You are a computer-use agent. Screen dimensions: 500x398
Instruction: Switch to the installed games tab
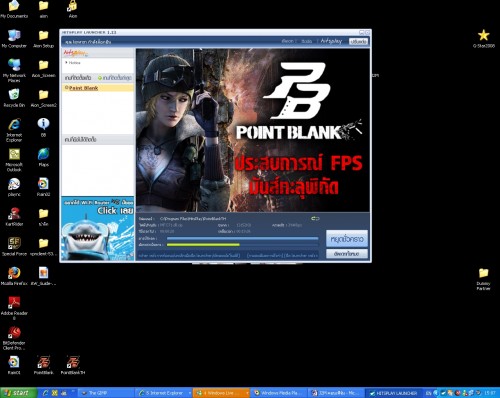[x=78, y=78]
